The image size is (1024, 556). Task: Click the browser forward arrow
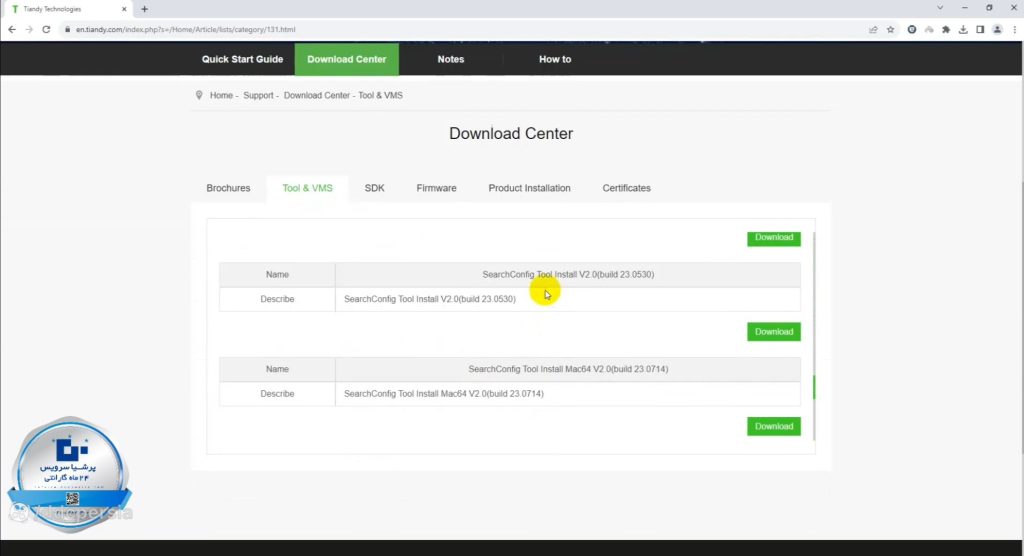[x=29, y=29]
